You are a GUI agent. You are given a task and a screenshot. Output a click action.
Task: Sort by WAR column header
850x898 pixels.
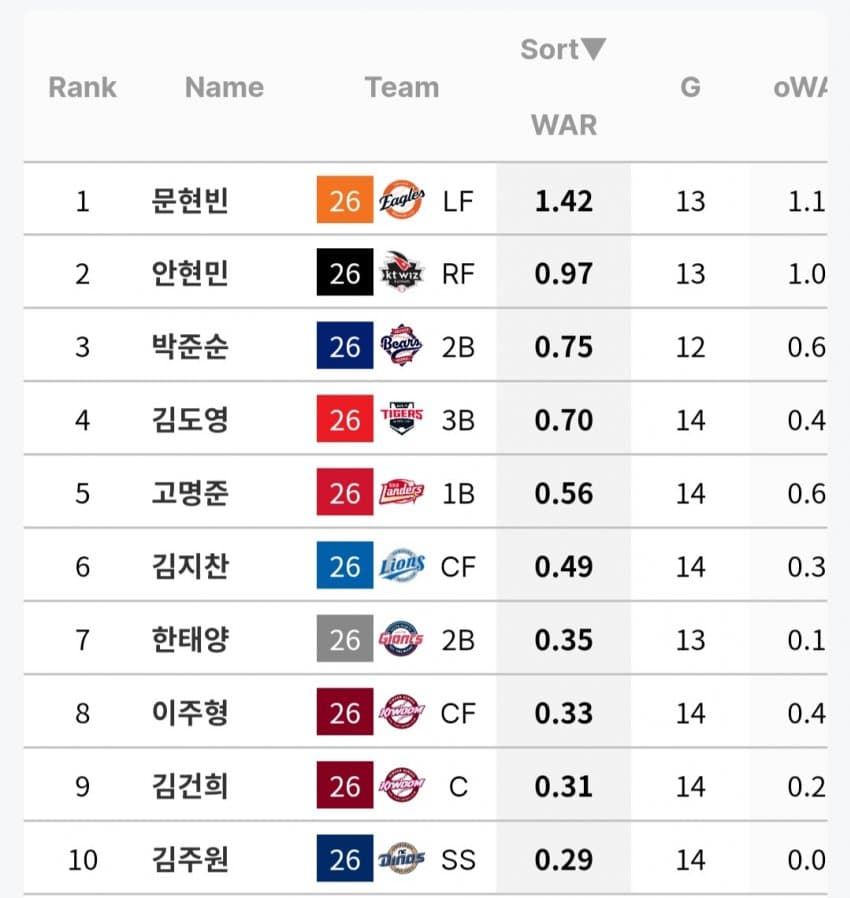click(x=563, y=125)
